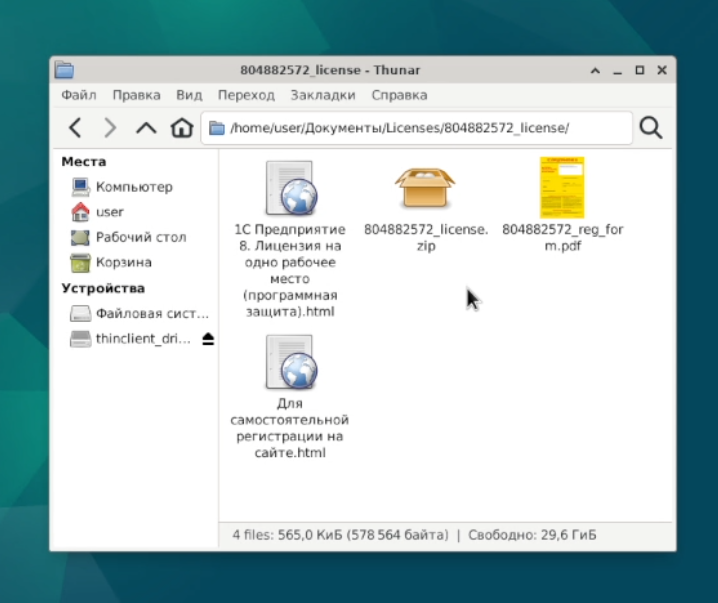Open the parent folder using up arrow

(146, 128)
